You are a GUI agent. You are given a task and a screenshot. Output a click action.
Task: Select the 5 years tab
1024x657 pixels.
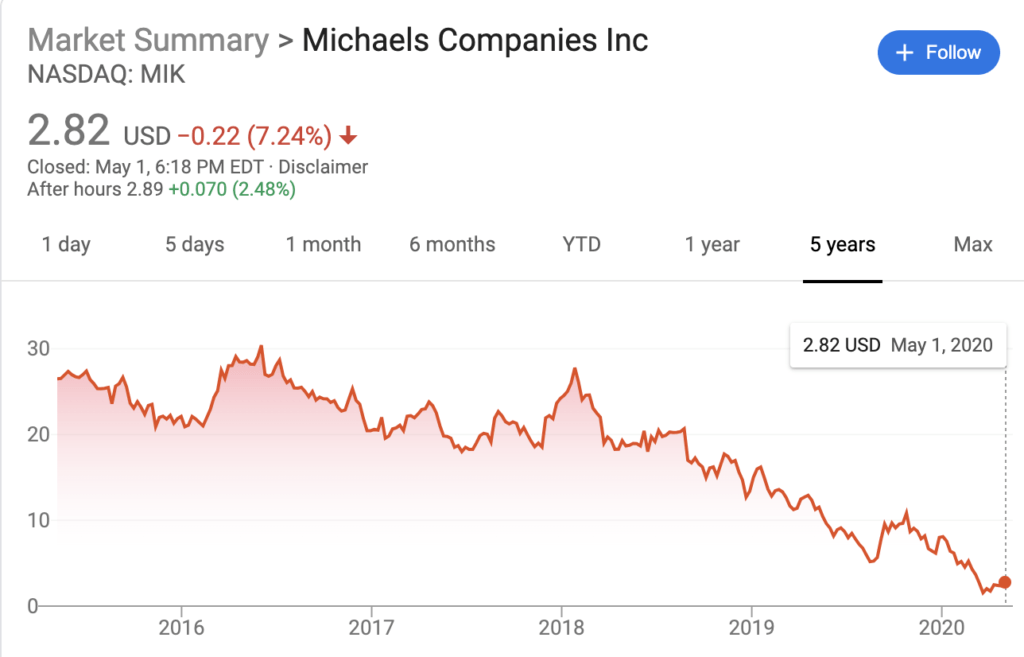[842, 244]
